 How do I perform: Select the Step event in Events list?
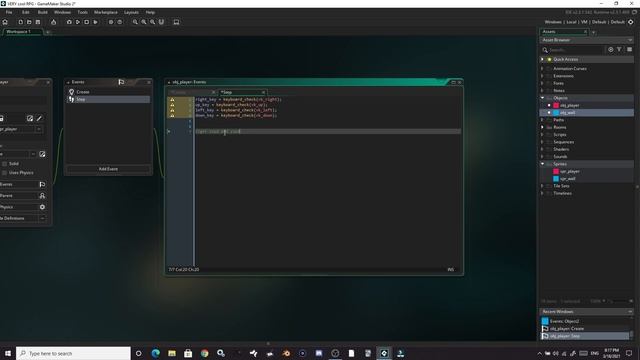108,99
